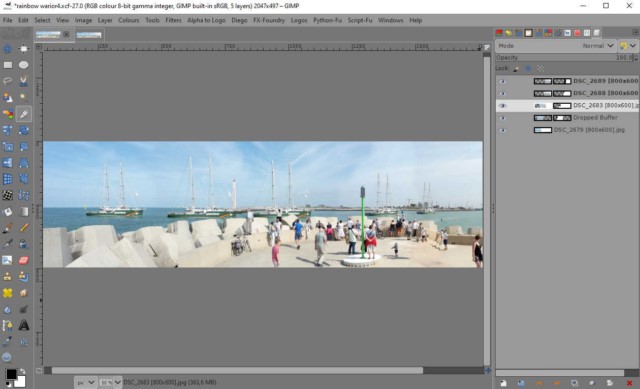The height and width of the screenshot is (389, 640).
Task: Select the Bucket Fill tool
Action: click(7, 211)
